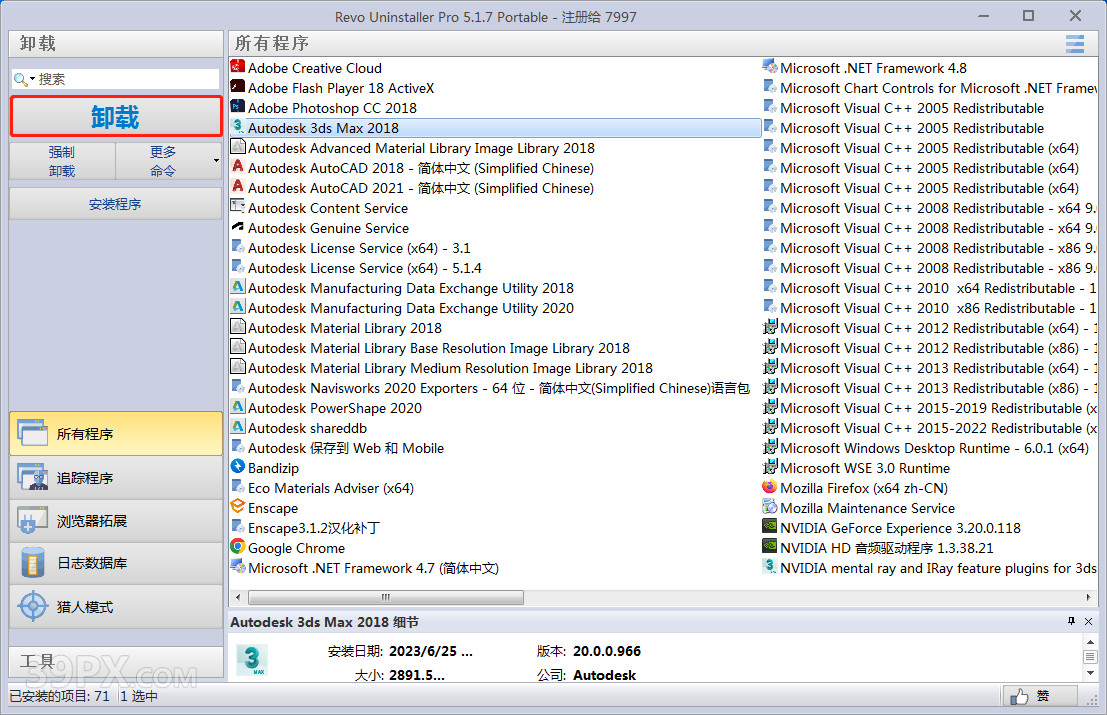Image resolution: width=1107 pixels, height=715 pixels.
Task: Click the Autodesk AutoCAD 2021 icon
Action: click(x=238, y=187)
